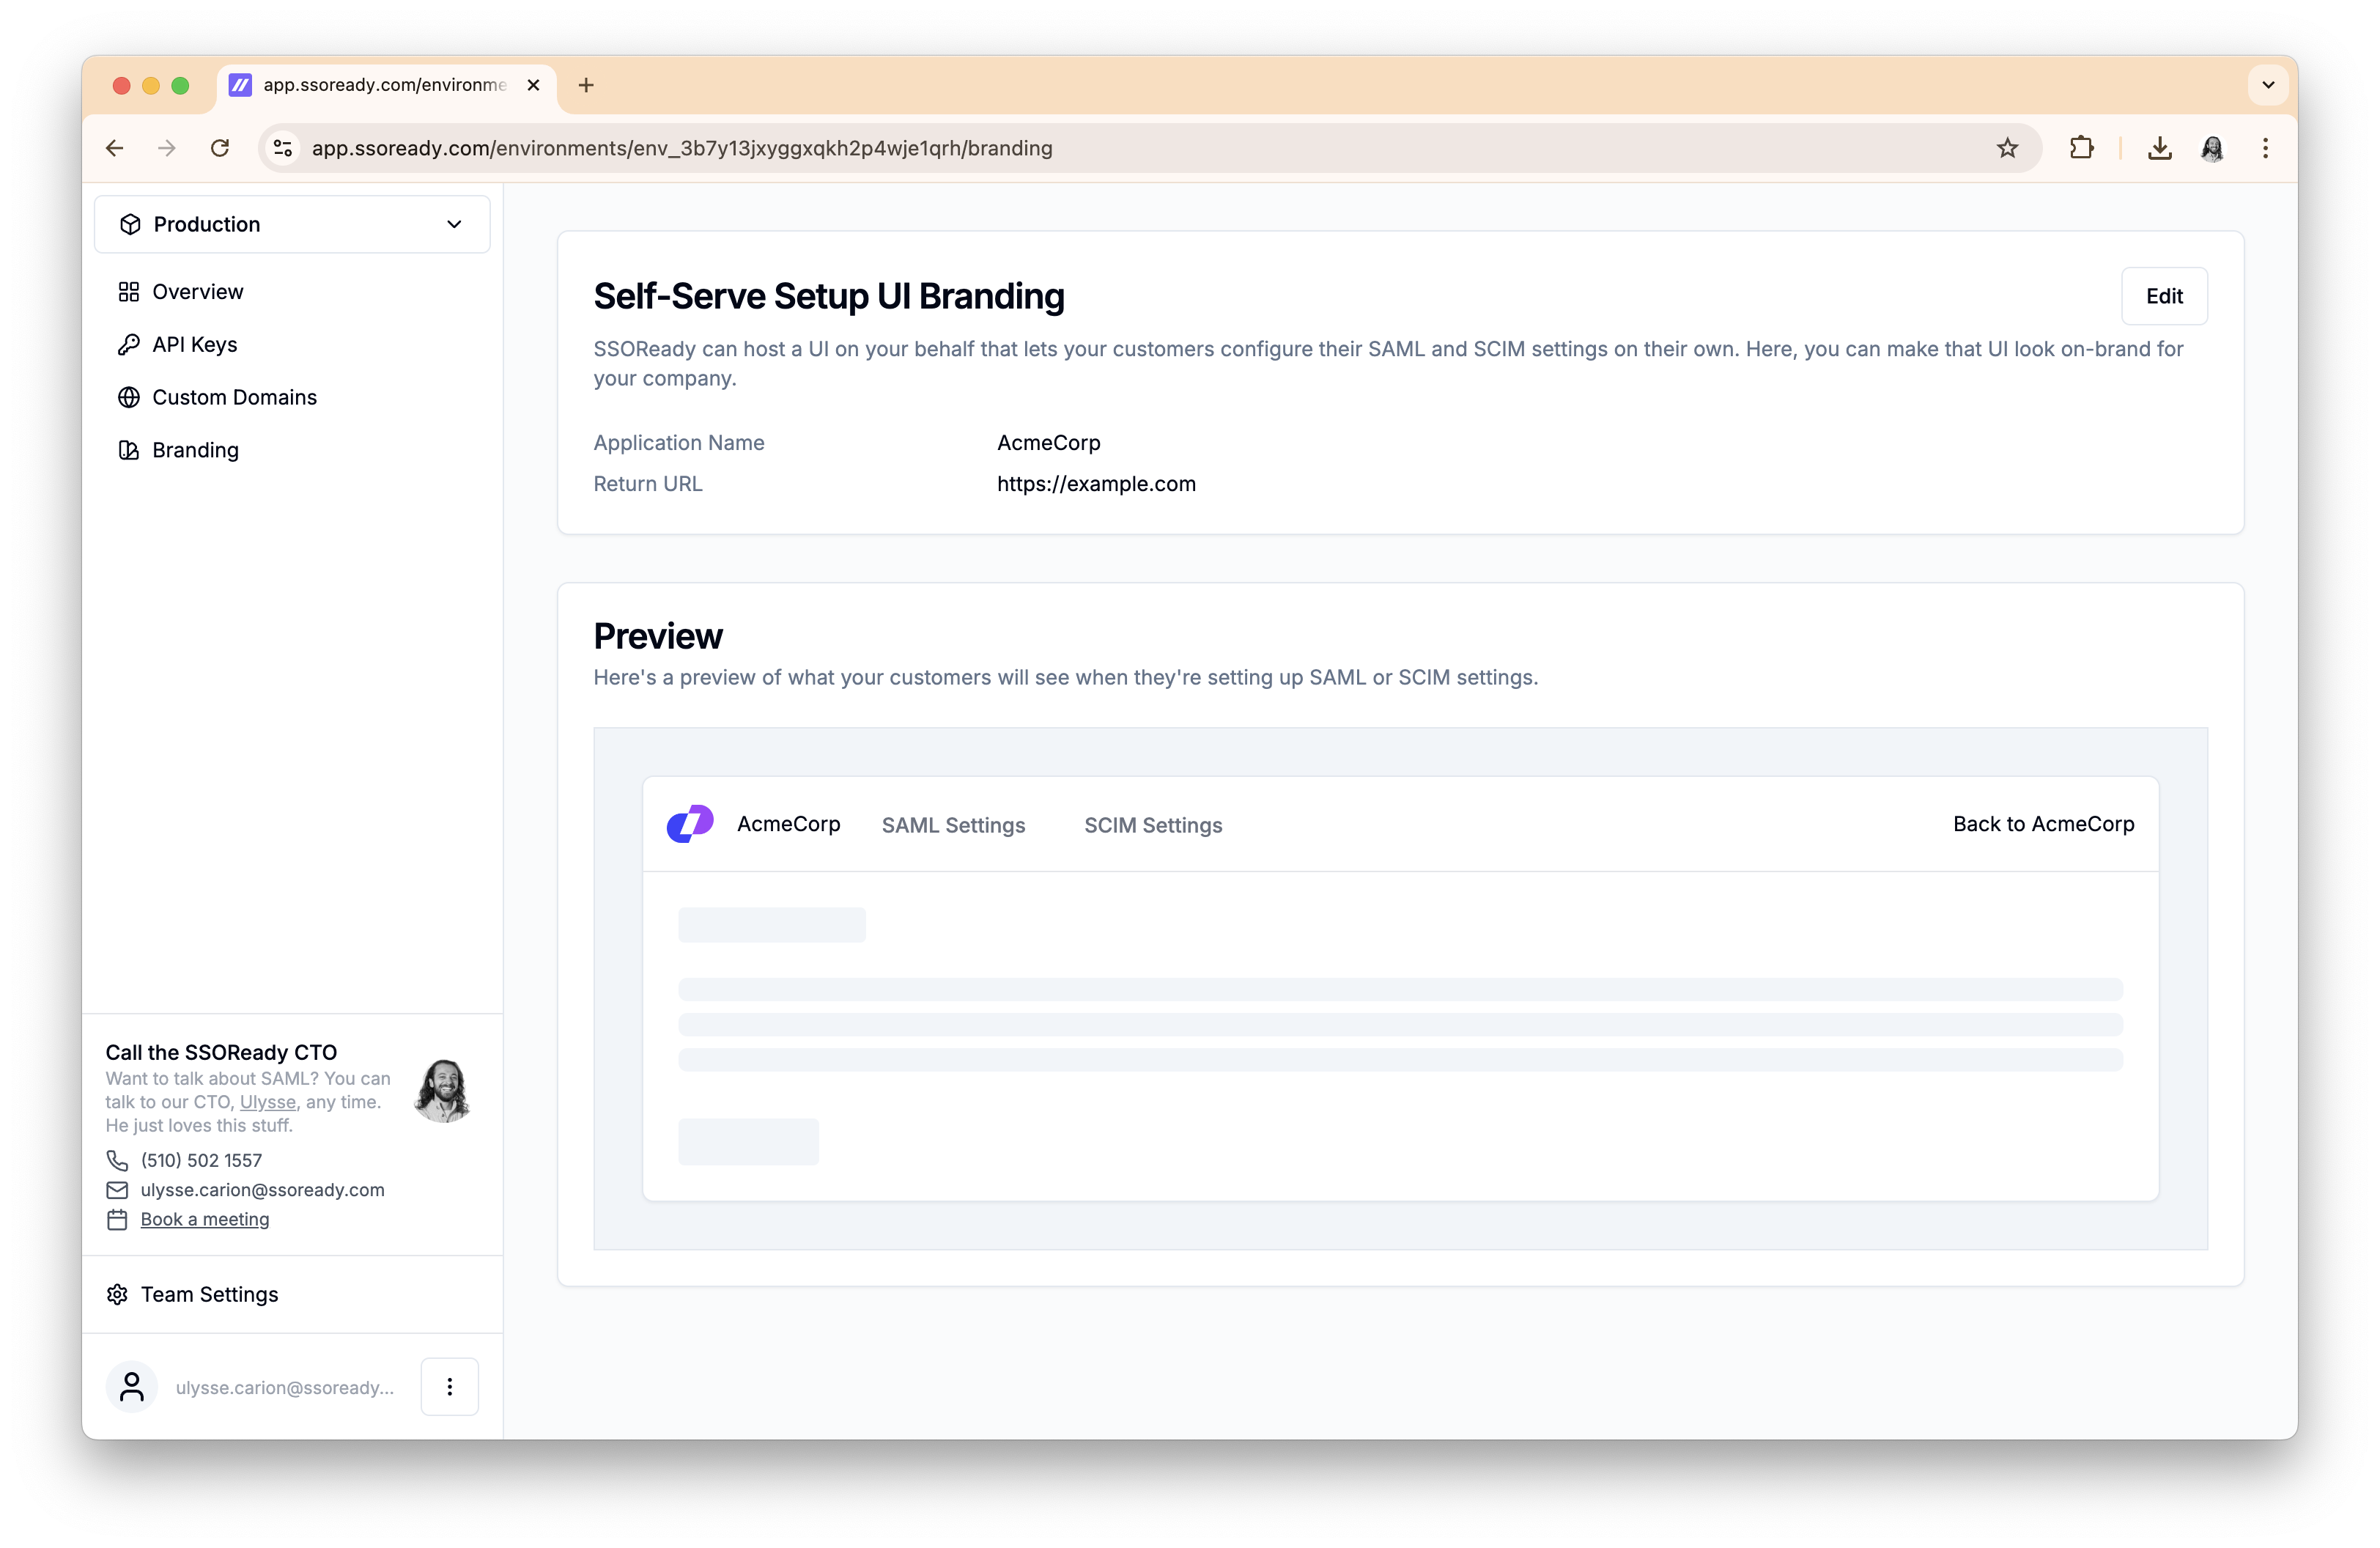Bookmark this page with the star icon
The image size is (2380, 1548).
click(x=2007, y=148)
